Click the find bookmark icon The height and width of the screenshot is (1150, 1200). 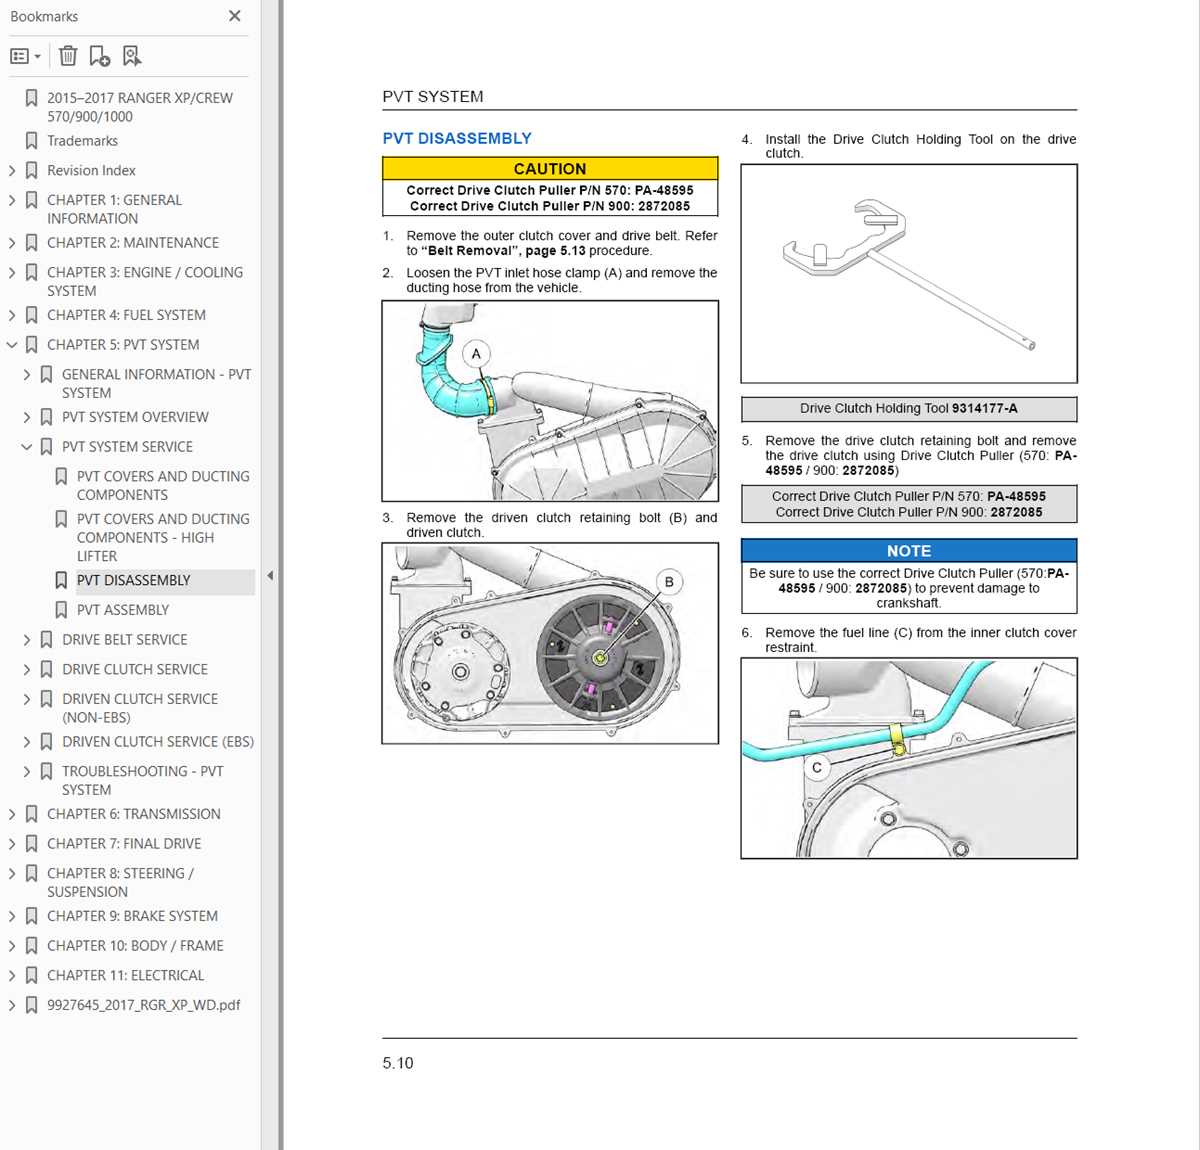pos(131,56)
